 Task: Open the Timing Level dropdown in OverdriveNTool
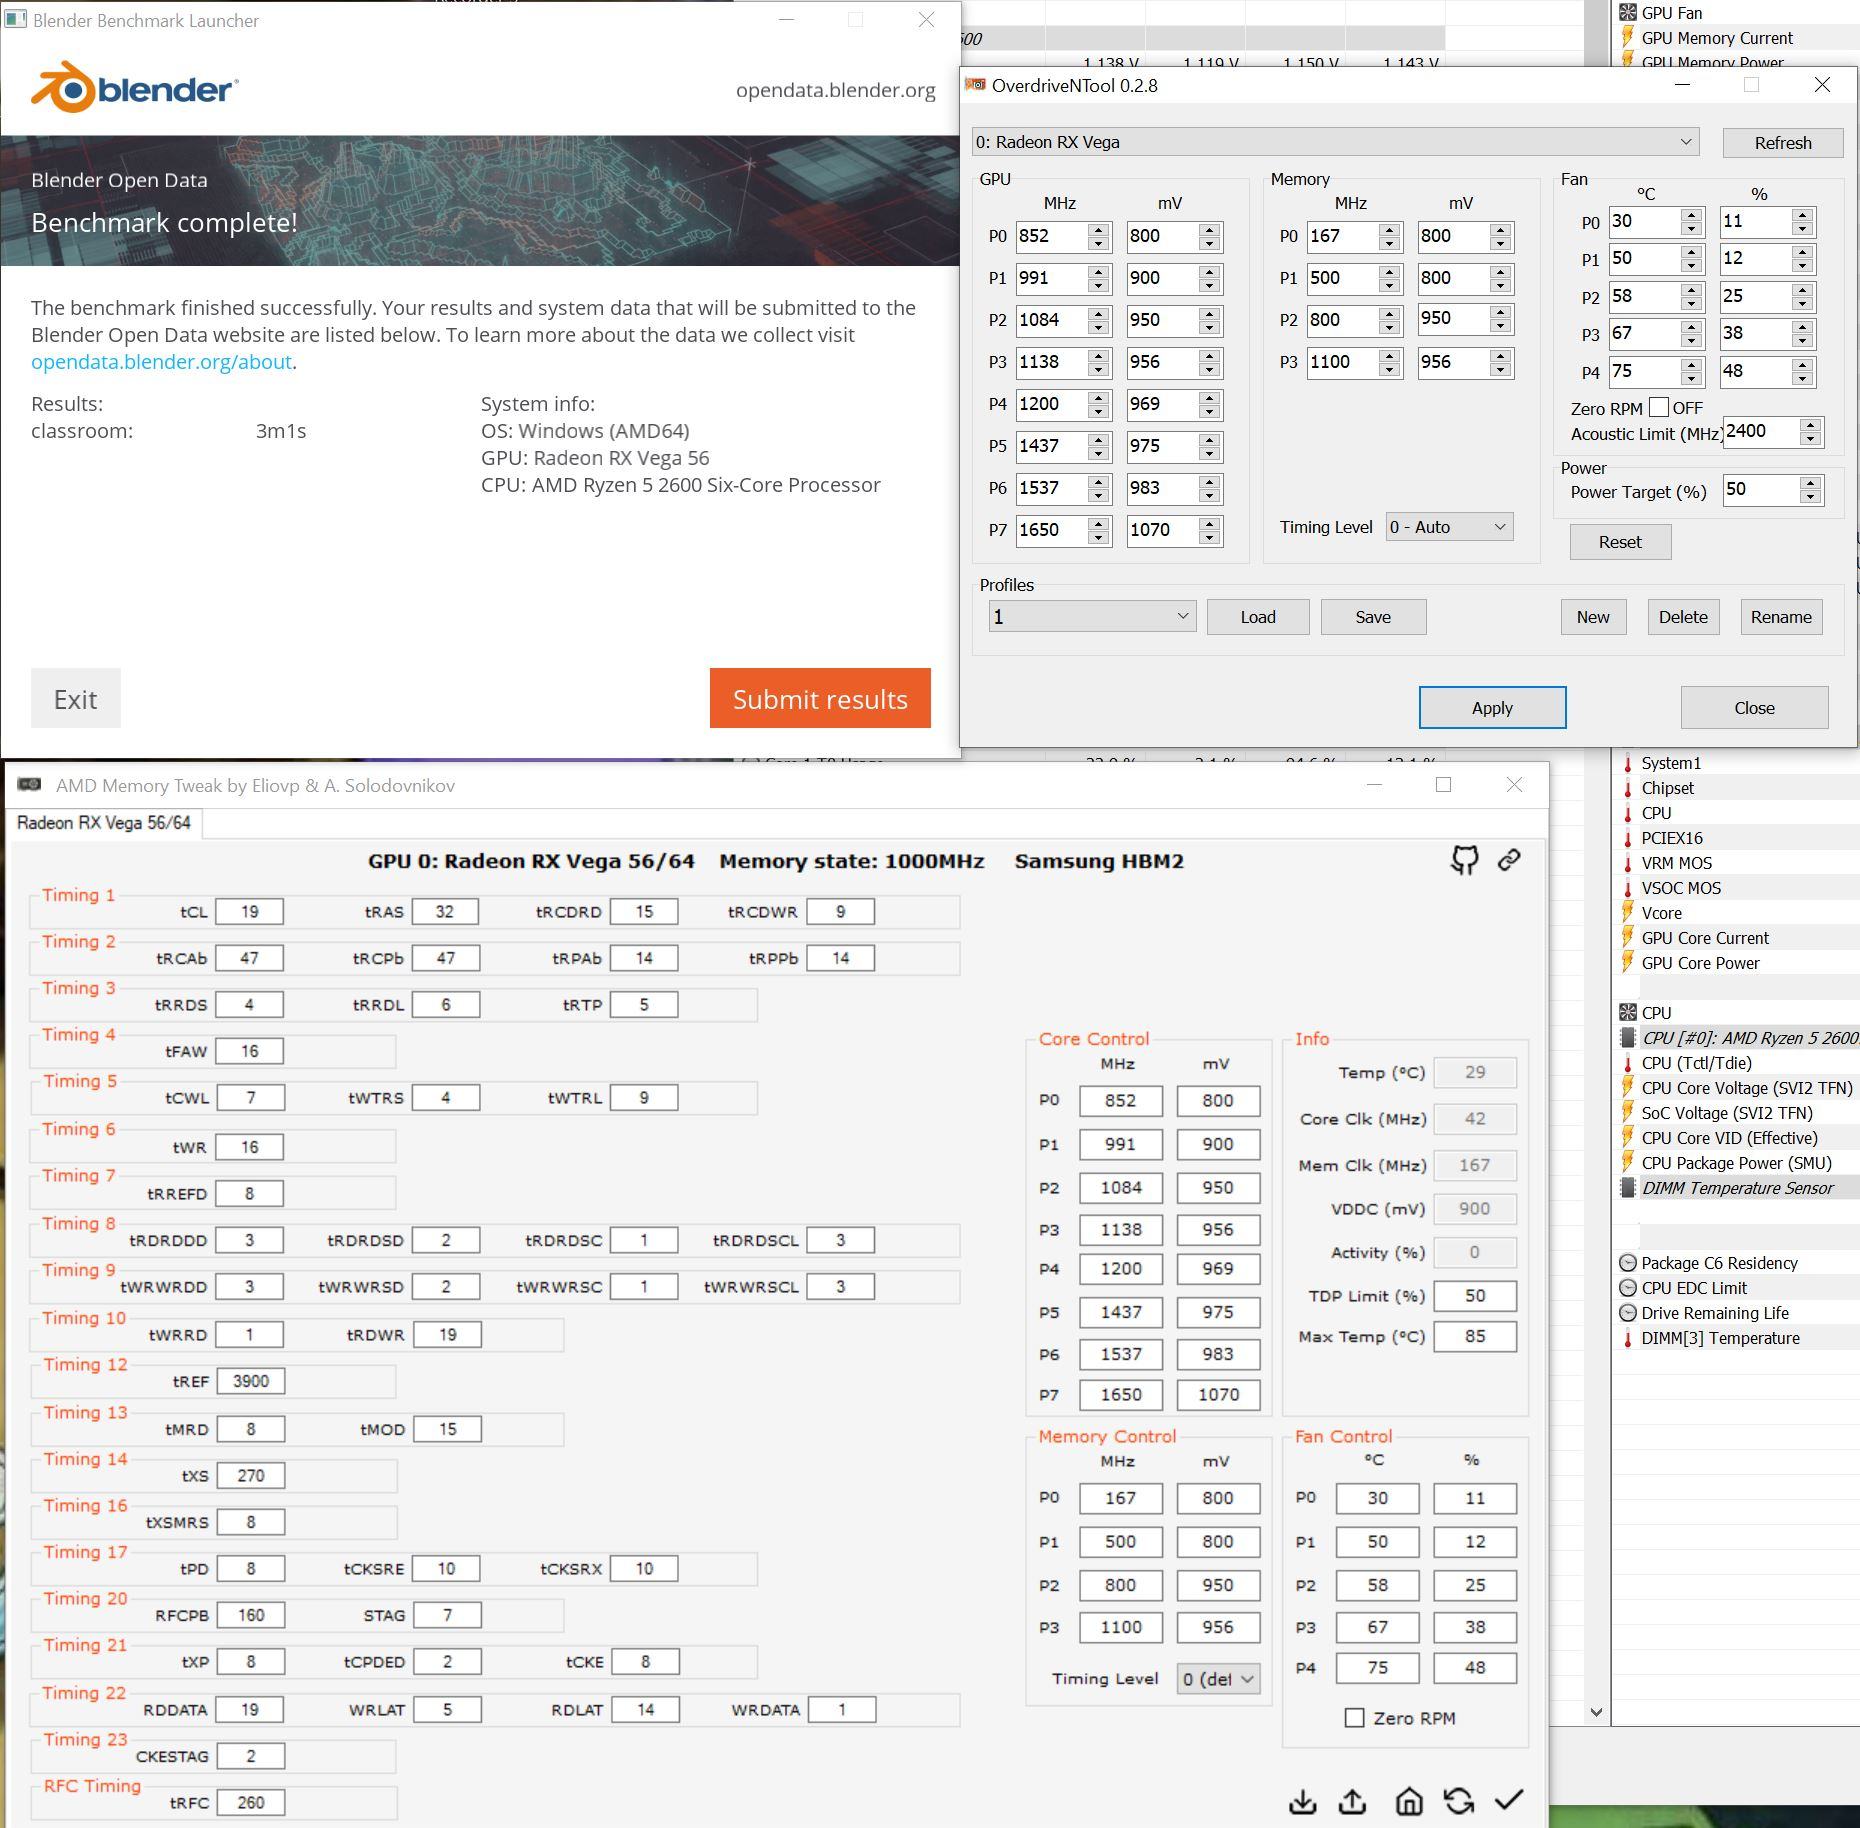click(1449, 527)
